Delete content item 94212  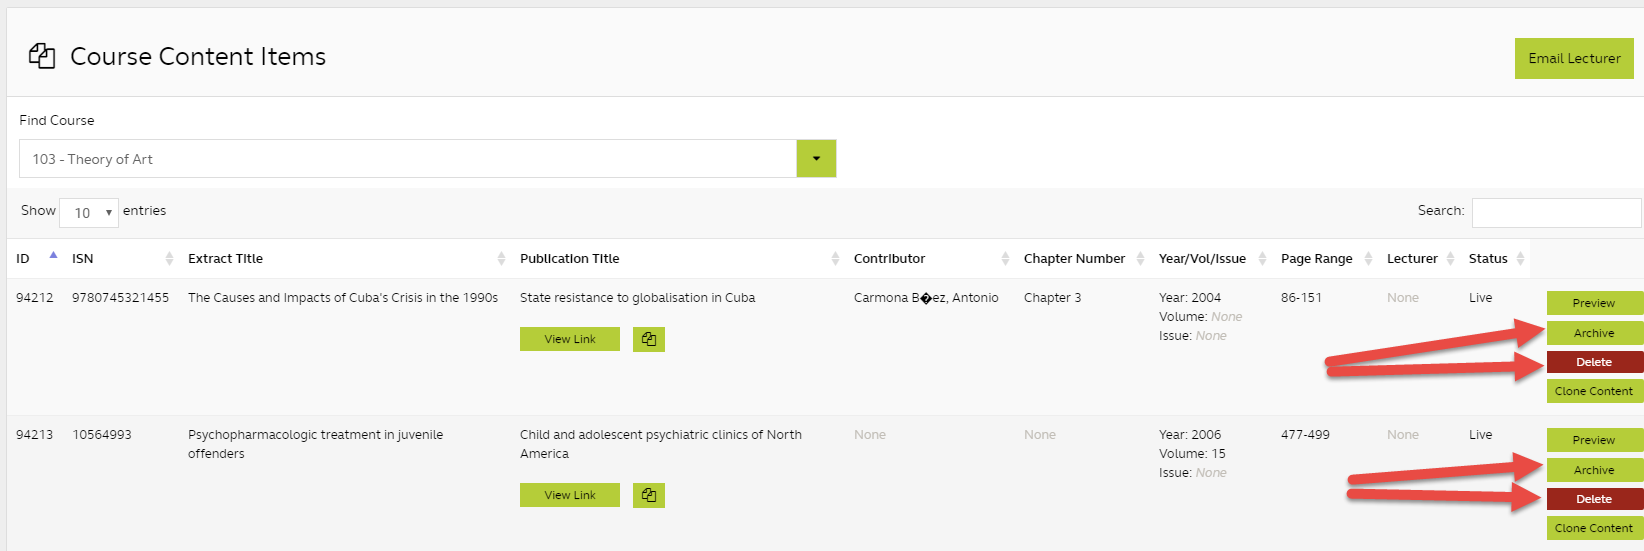click(1594, 362)
